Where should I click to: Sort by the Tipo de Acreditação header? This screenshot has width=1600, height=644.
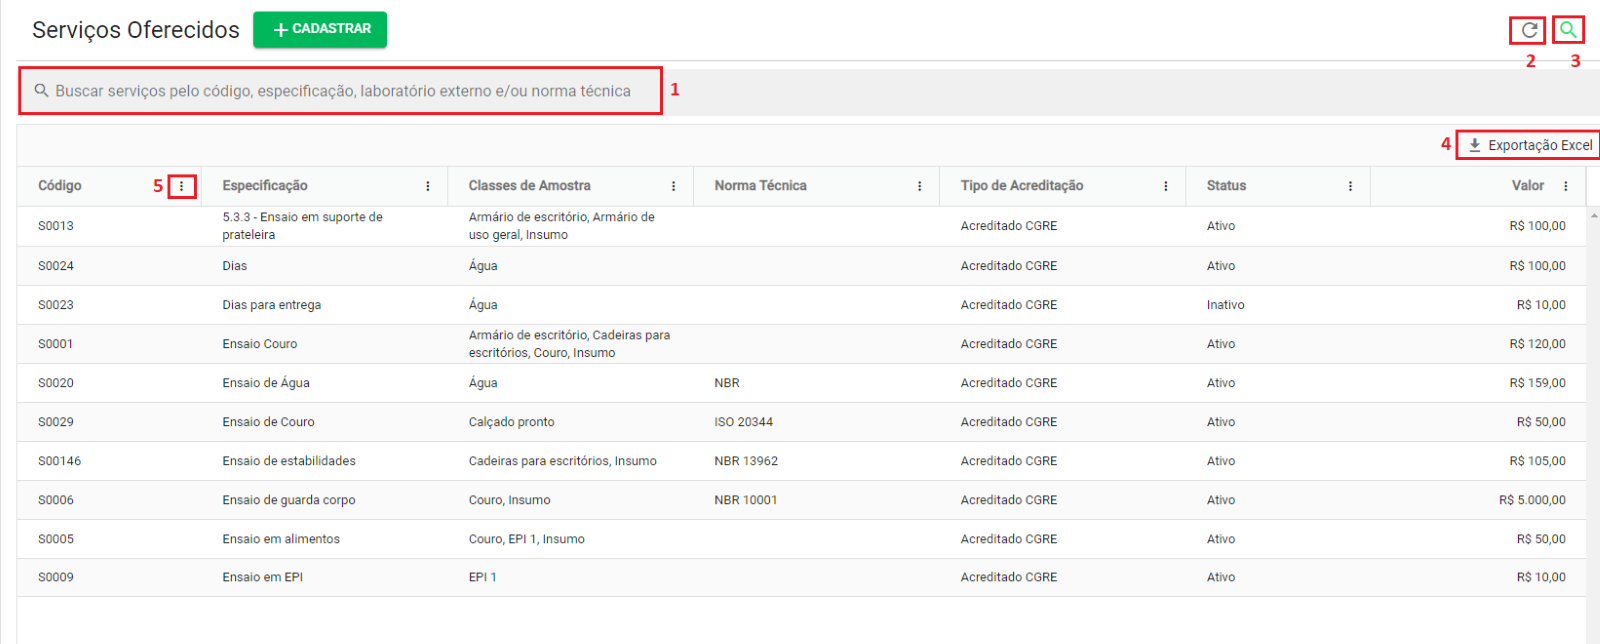(x=1022, y=186)
